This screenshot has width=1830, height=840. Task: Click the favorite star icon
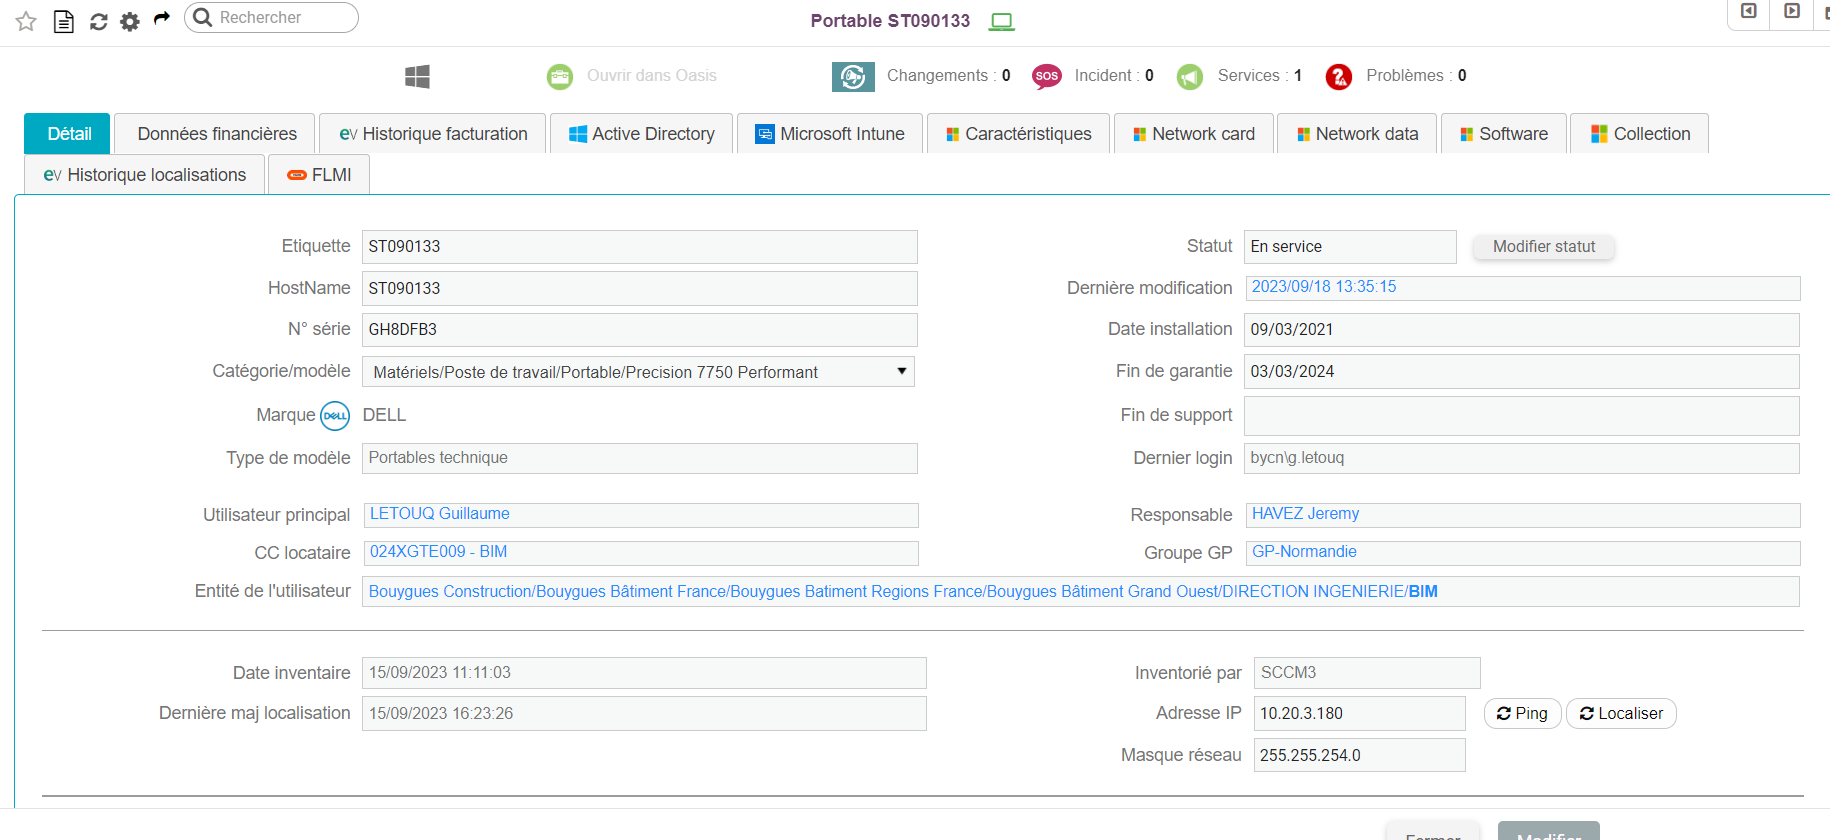26,21
